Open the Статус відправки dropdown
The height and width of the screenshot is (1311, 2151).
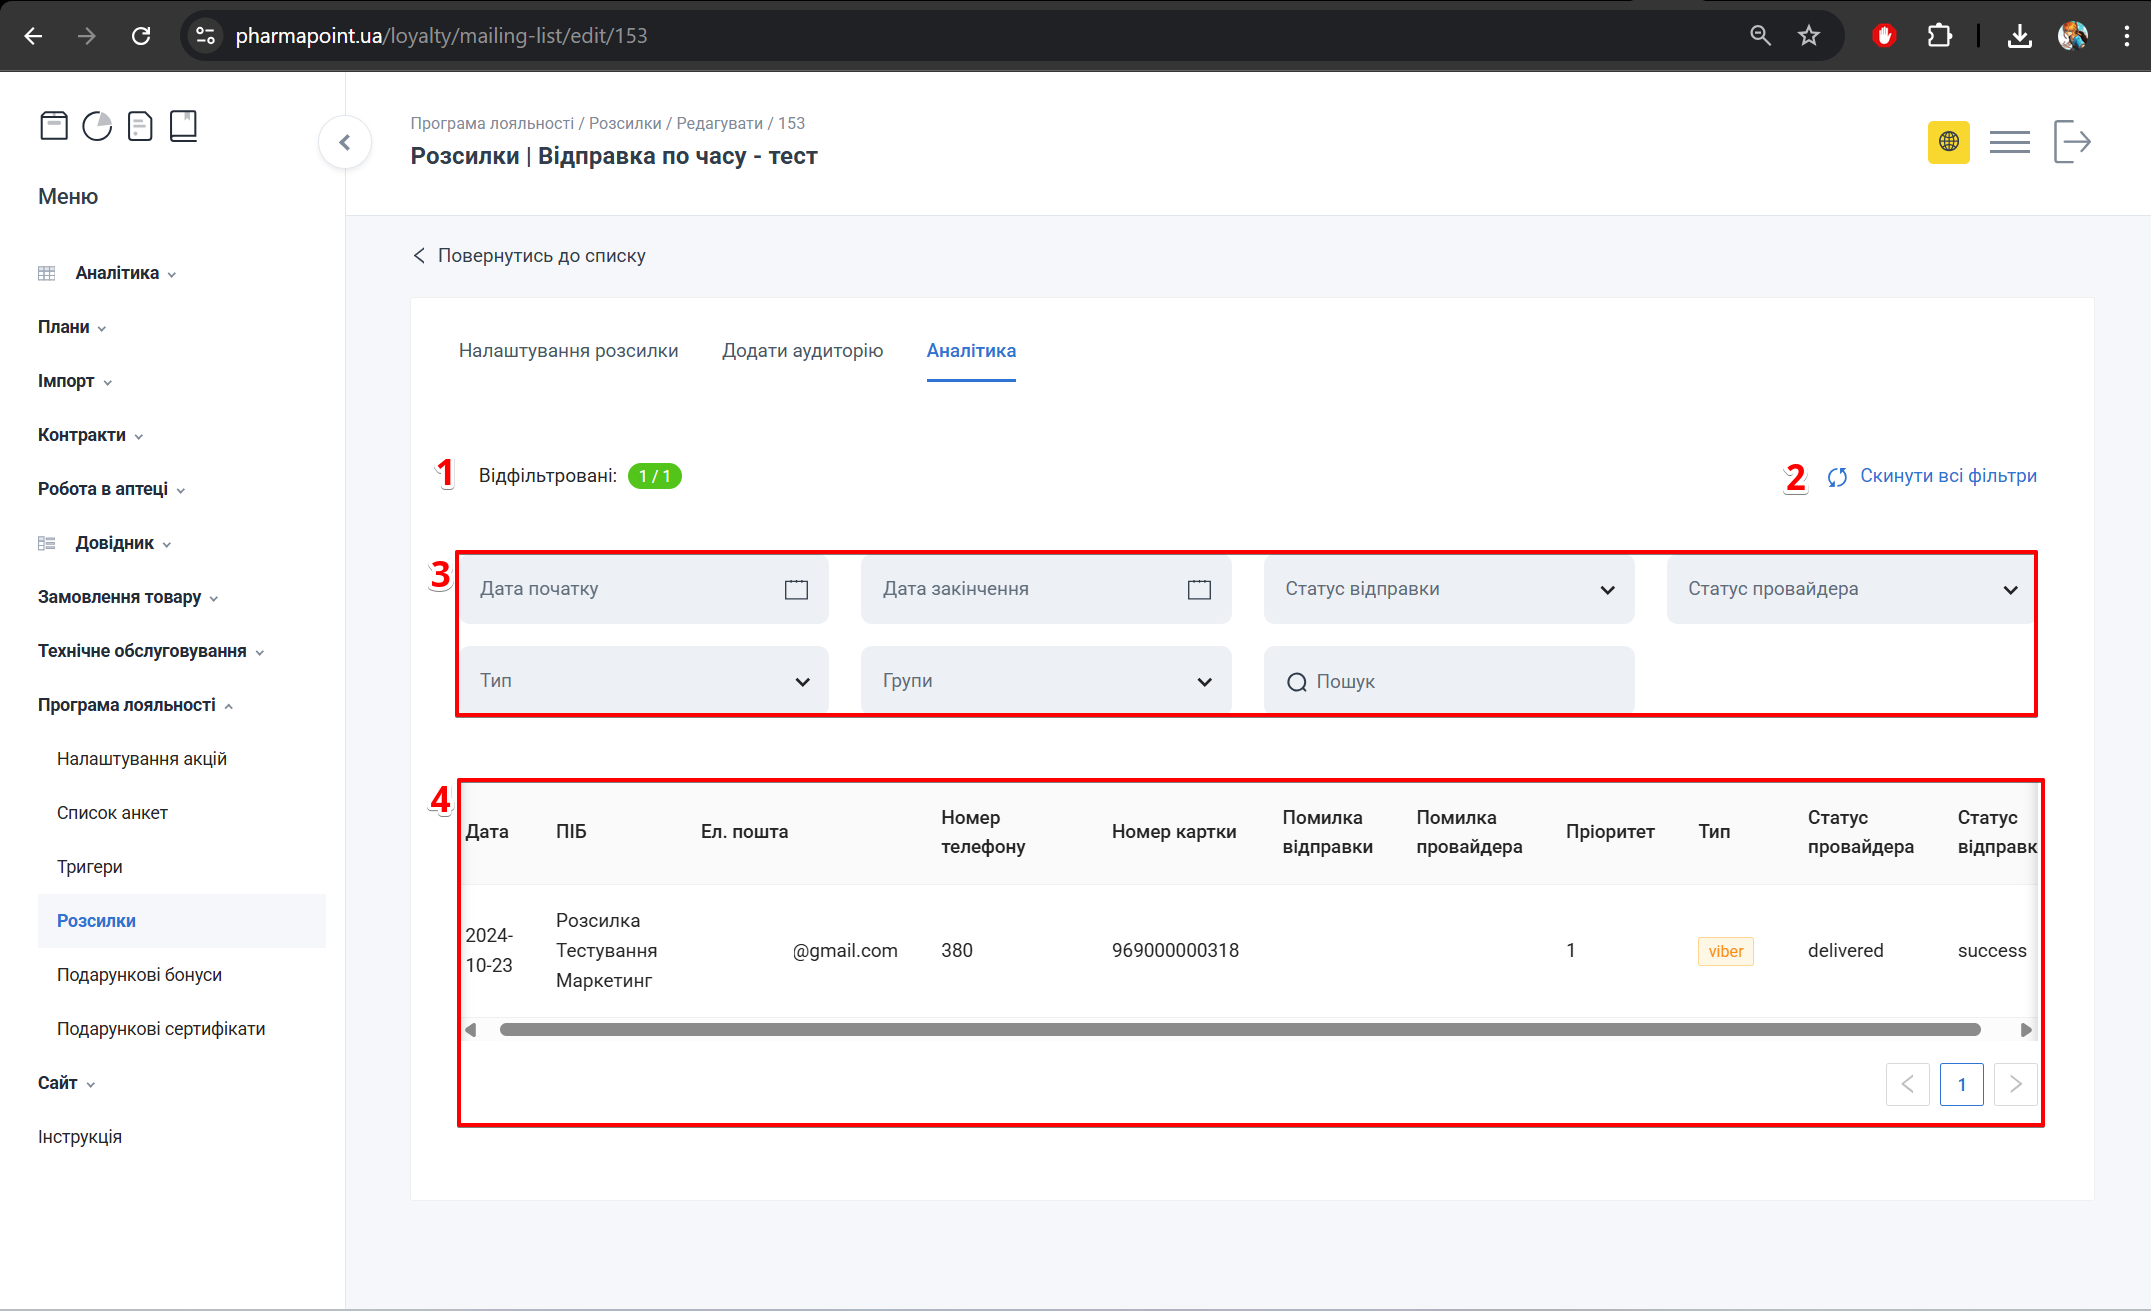coord(1449,589)
